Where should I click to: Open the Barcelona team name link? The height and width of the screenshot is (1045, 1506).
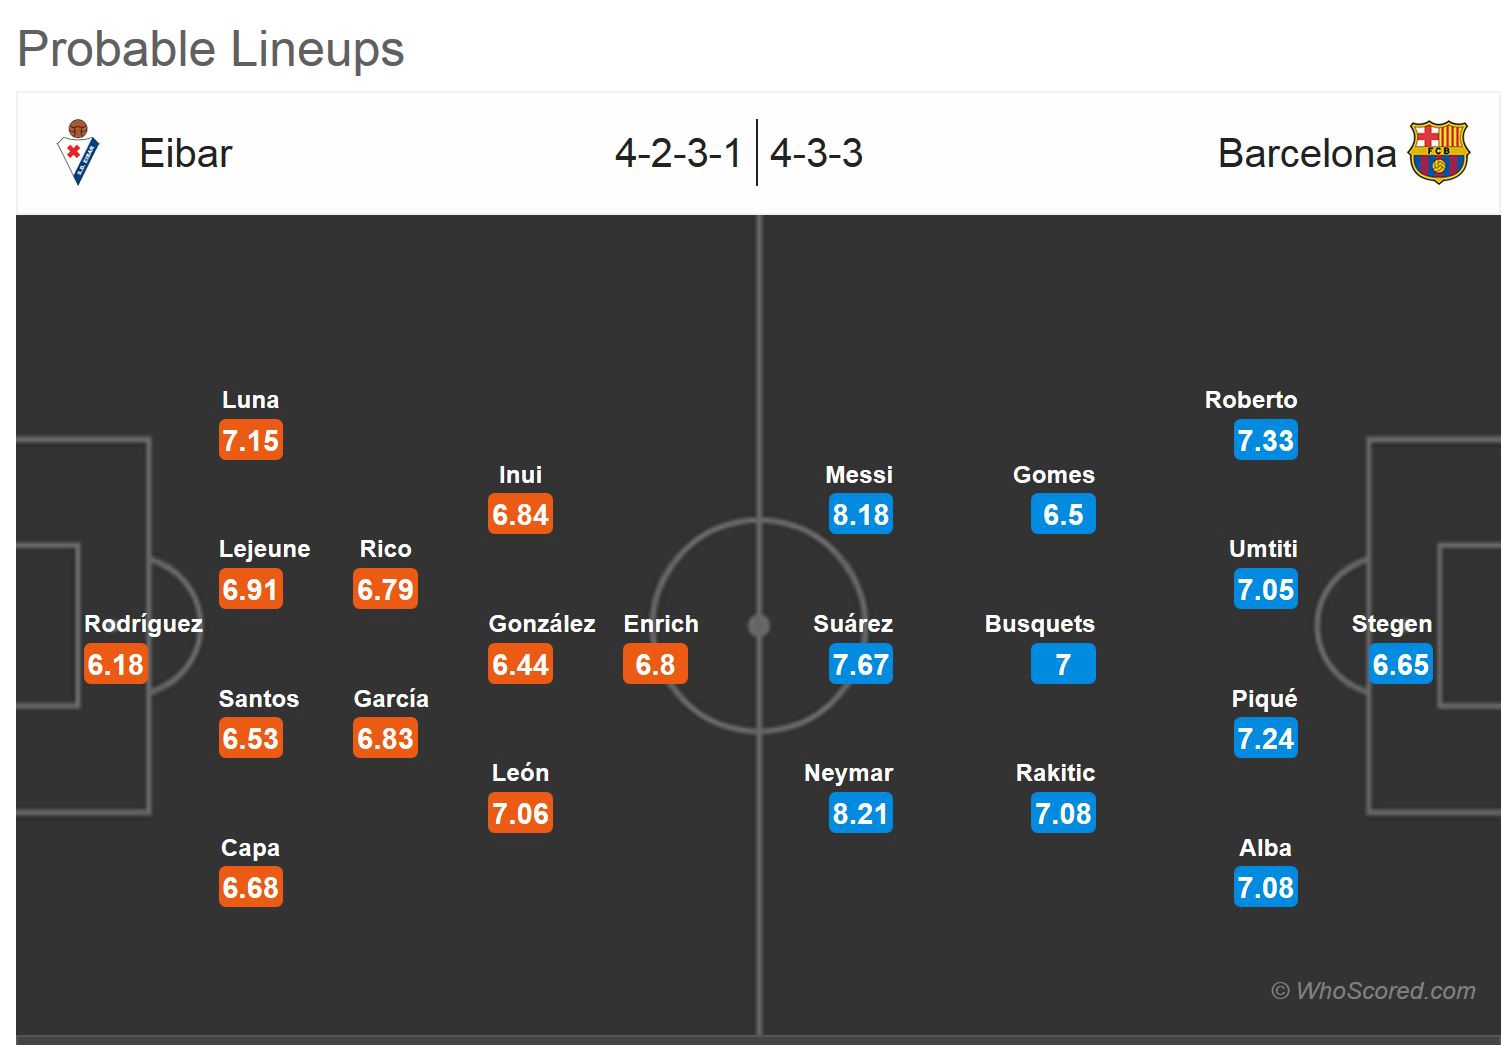(1306, 154)
